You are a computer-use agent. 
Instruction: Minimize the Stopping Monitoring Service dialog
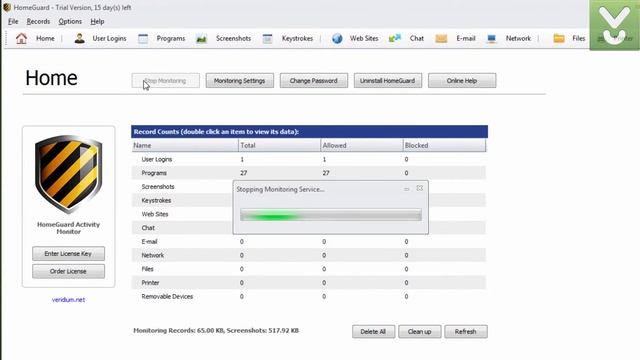407,189
